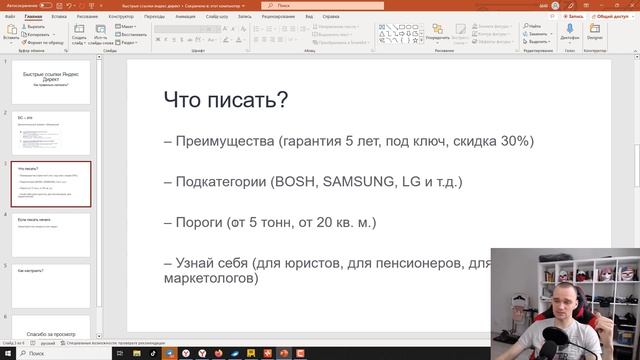Image resolution: width=640 pixels, height=360 pixels.
Task: Click the Dictate (Диктофон) microphone icon
Action: [x=569, y=29]
